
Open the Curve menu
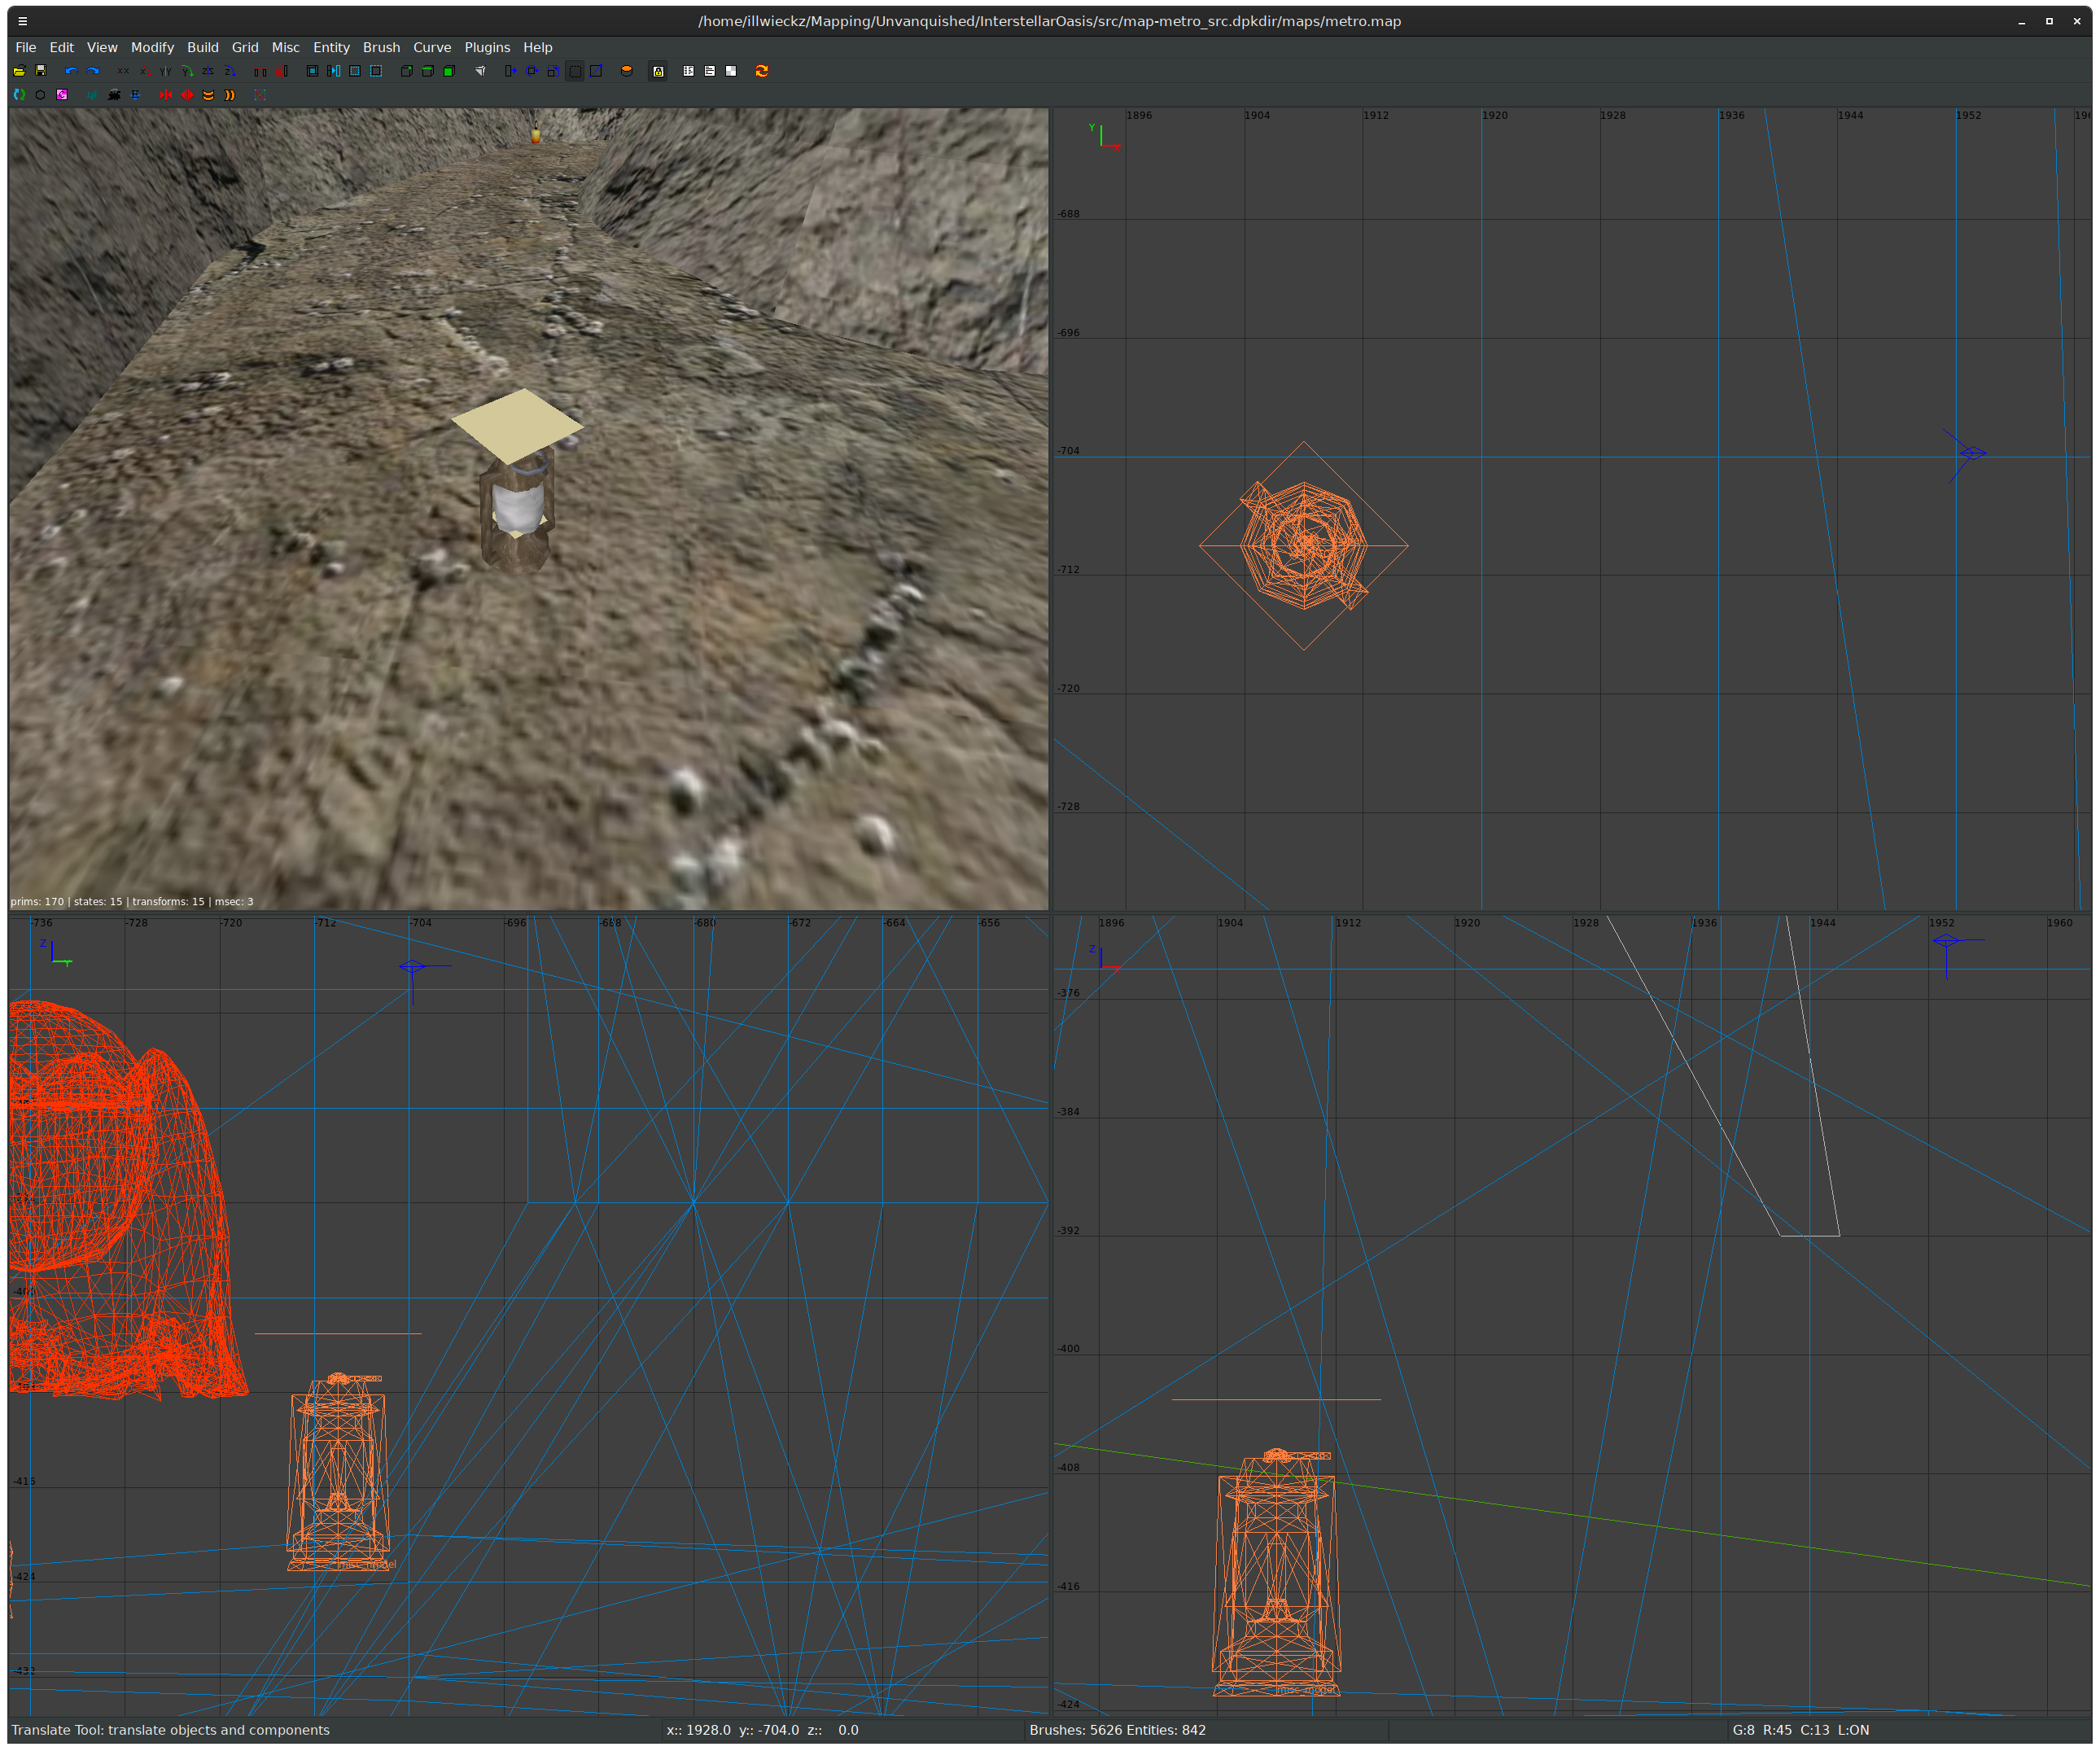(x=432, y=47)
